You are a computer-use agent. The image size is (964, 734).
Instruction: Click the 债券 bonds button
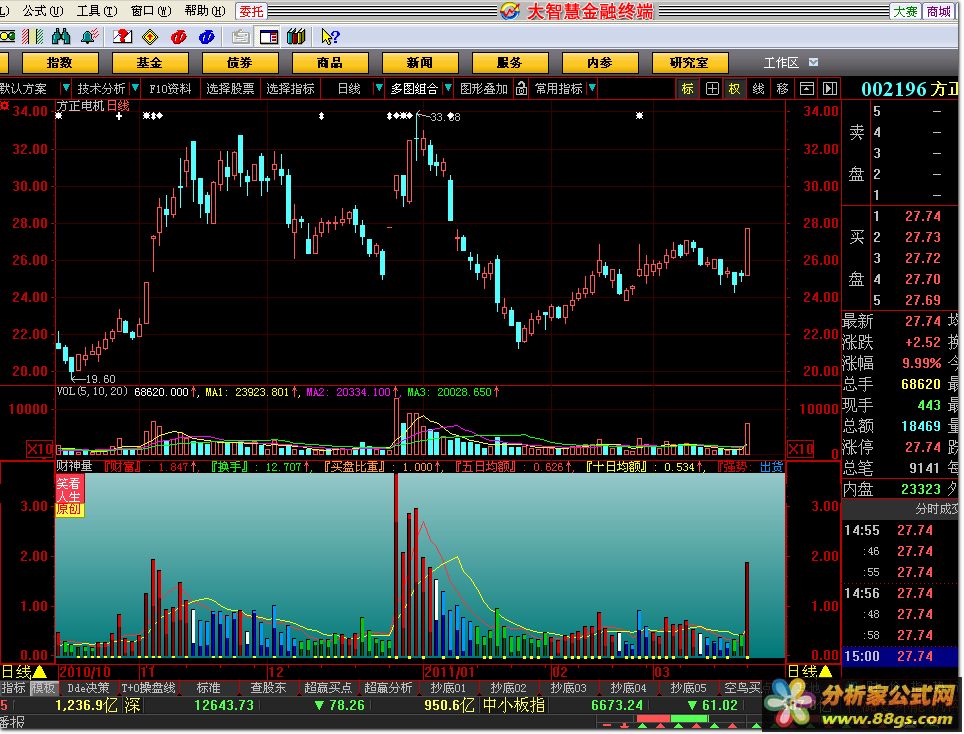tap(240, 62)
